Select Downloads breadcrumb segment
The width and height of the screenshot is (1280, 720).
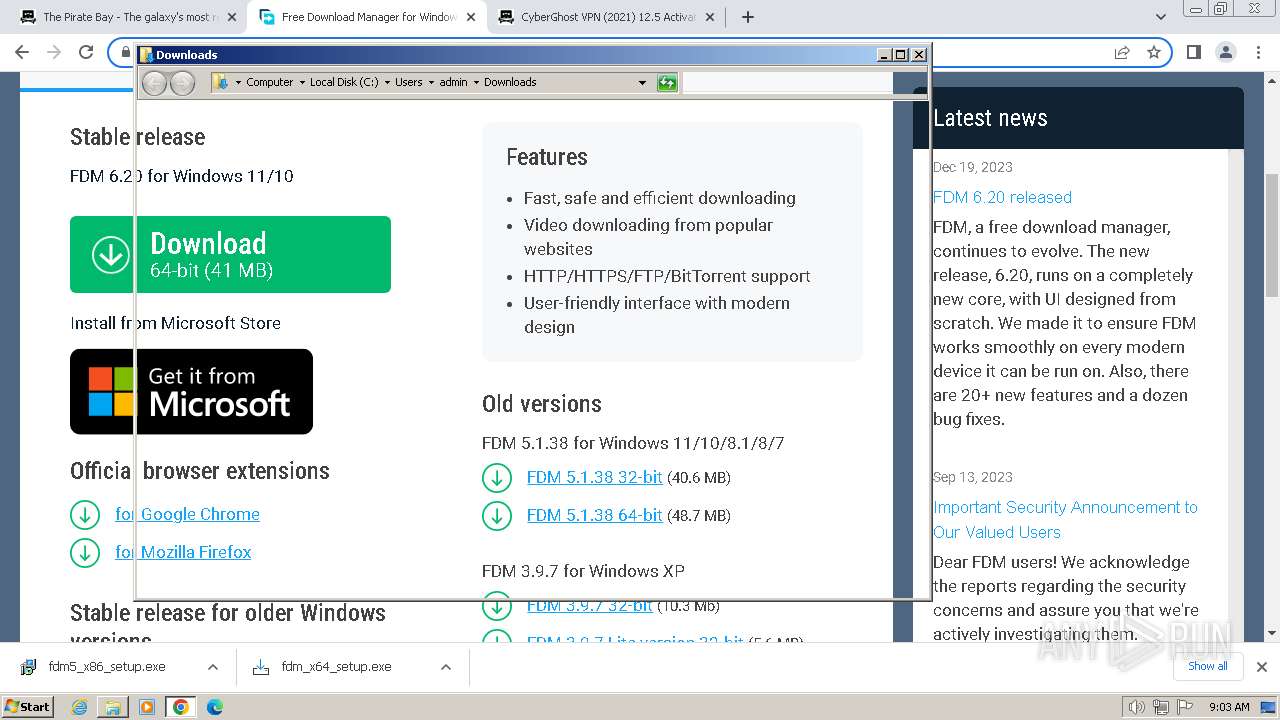[x=510, y=83]
